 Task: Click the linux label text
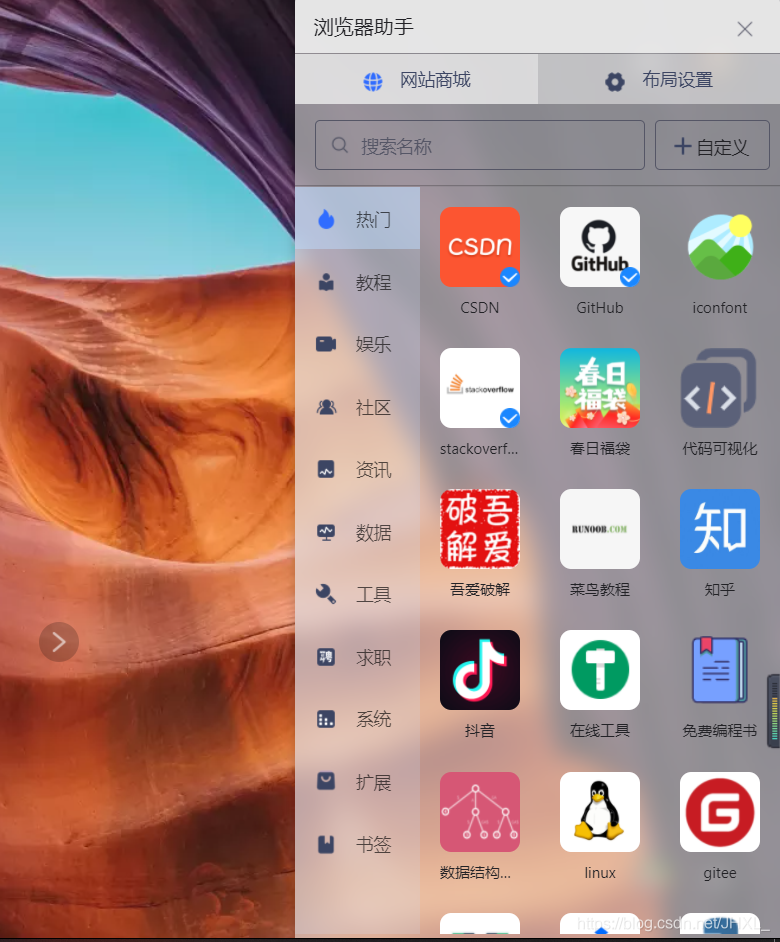pos(600,873)
